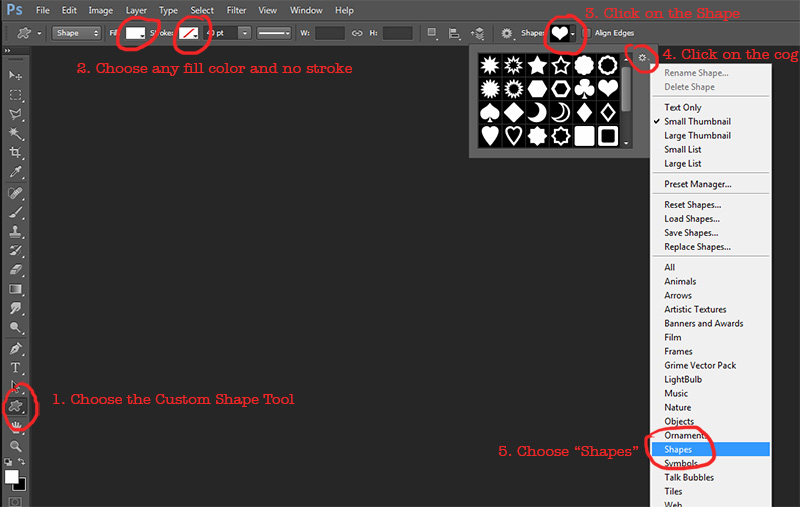Open the Shape tool mode dropdown
The width and height of the screenshot is (800, 507).
point(78,33)
